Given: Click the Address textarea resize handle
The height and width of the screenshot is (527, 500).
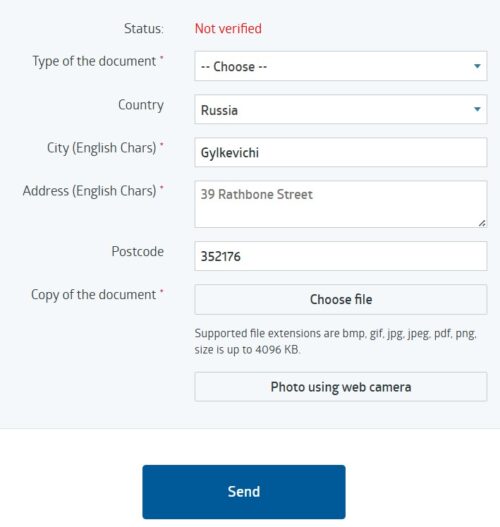Looking at the screenshot, I should (482, 223).
